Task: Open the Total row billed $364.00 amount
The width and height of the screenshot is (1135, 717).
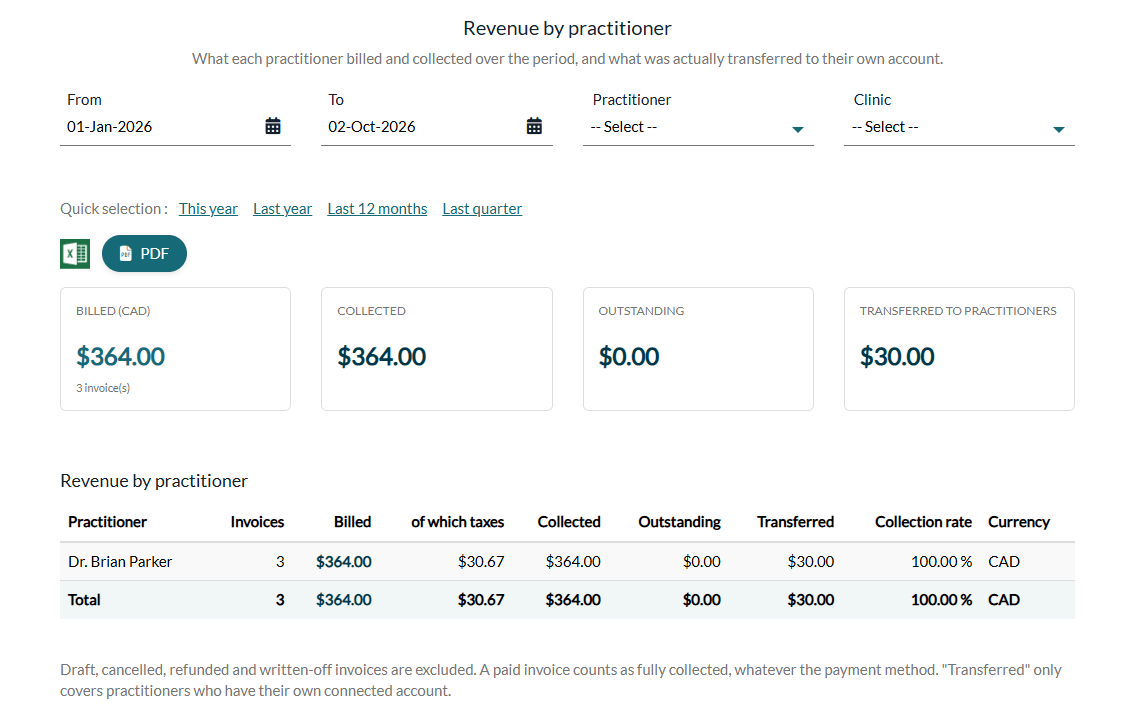Action: click(x=344, y=601)
